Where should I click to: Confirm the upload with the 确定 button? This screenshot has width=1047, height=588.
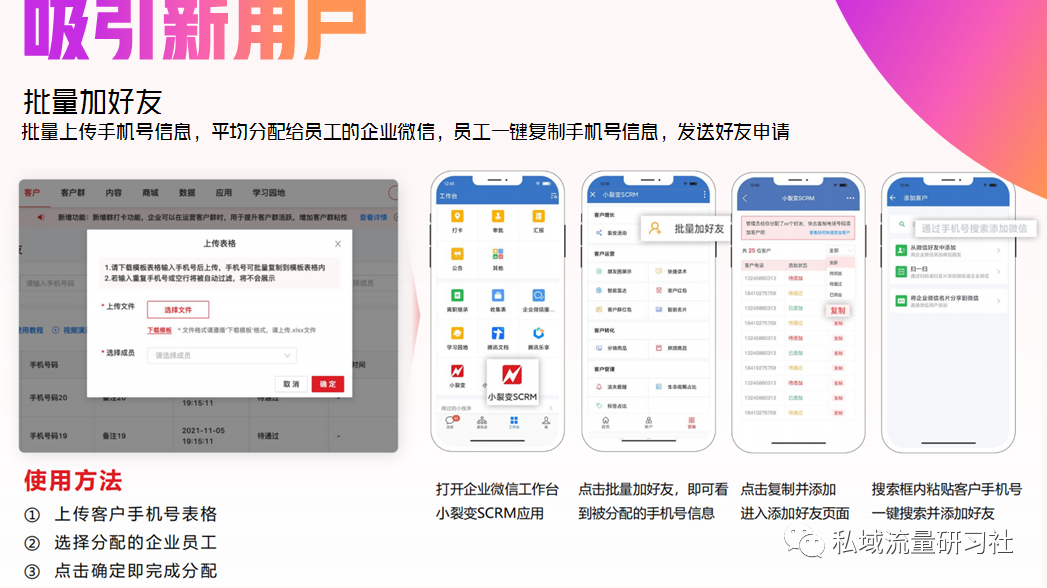pos(328,384)
